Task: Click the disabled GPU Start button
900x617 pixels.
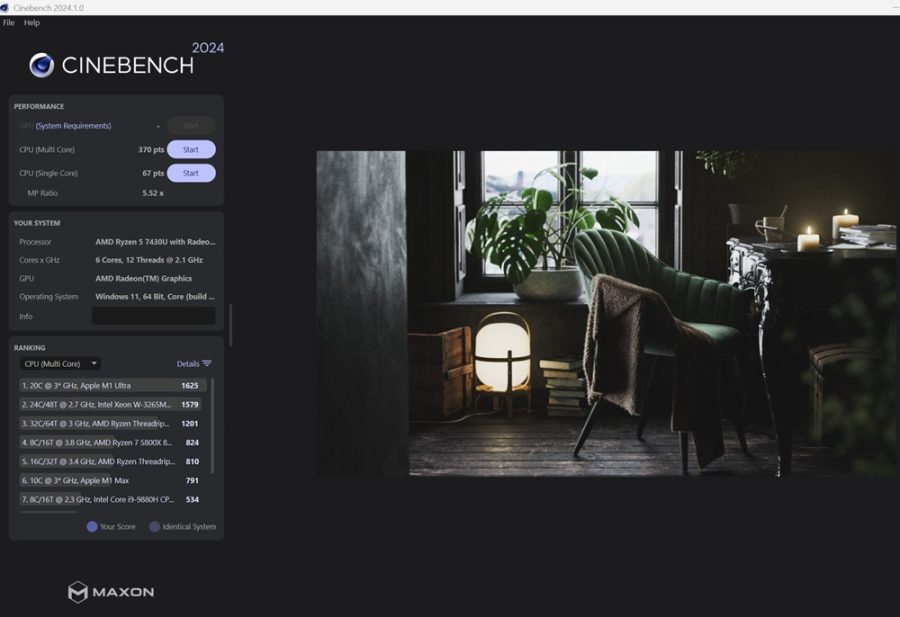Action: [x=191, y=126]
